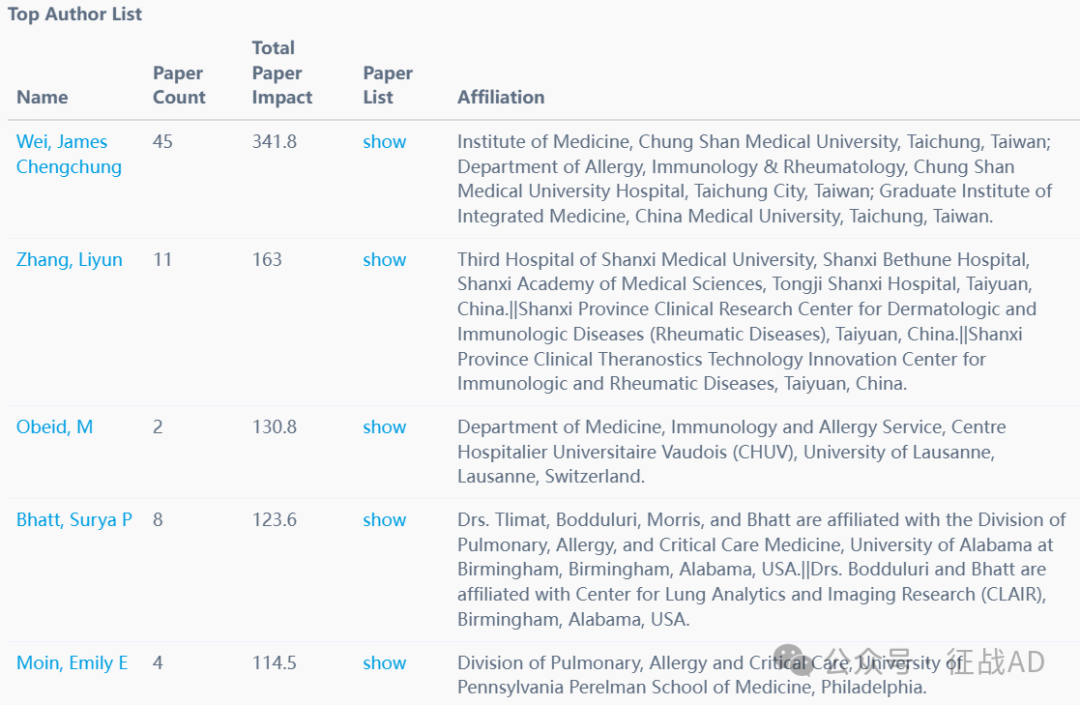Viewport: 1080px width, 705px height.
Task: Expand Obeid, M paper list via show
Action: pos(384,427)
